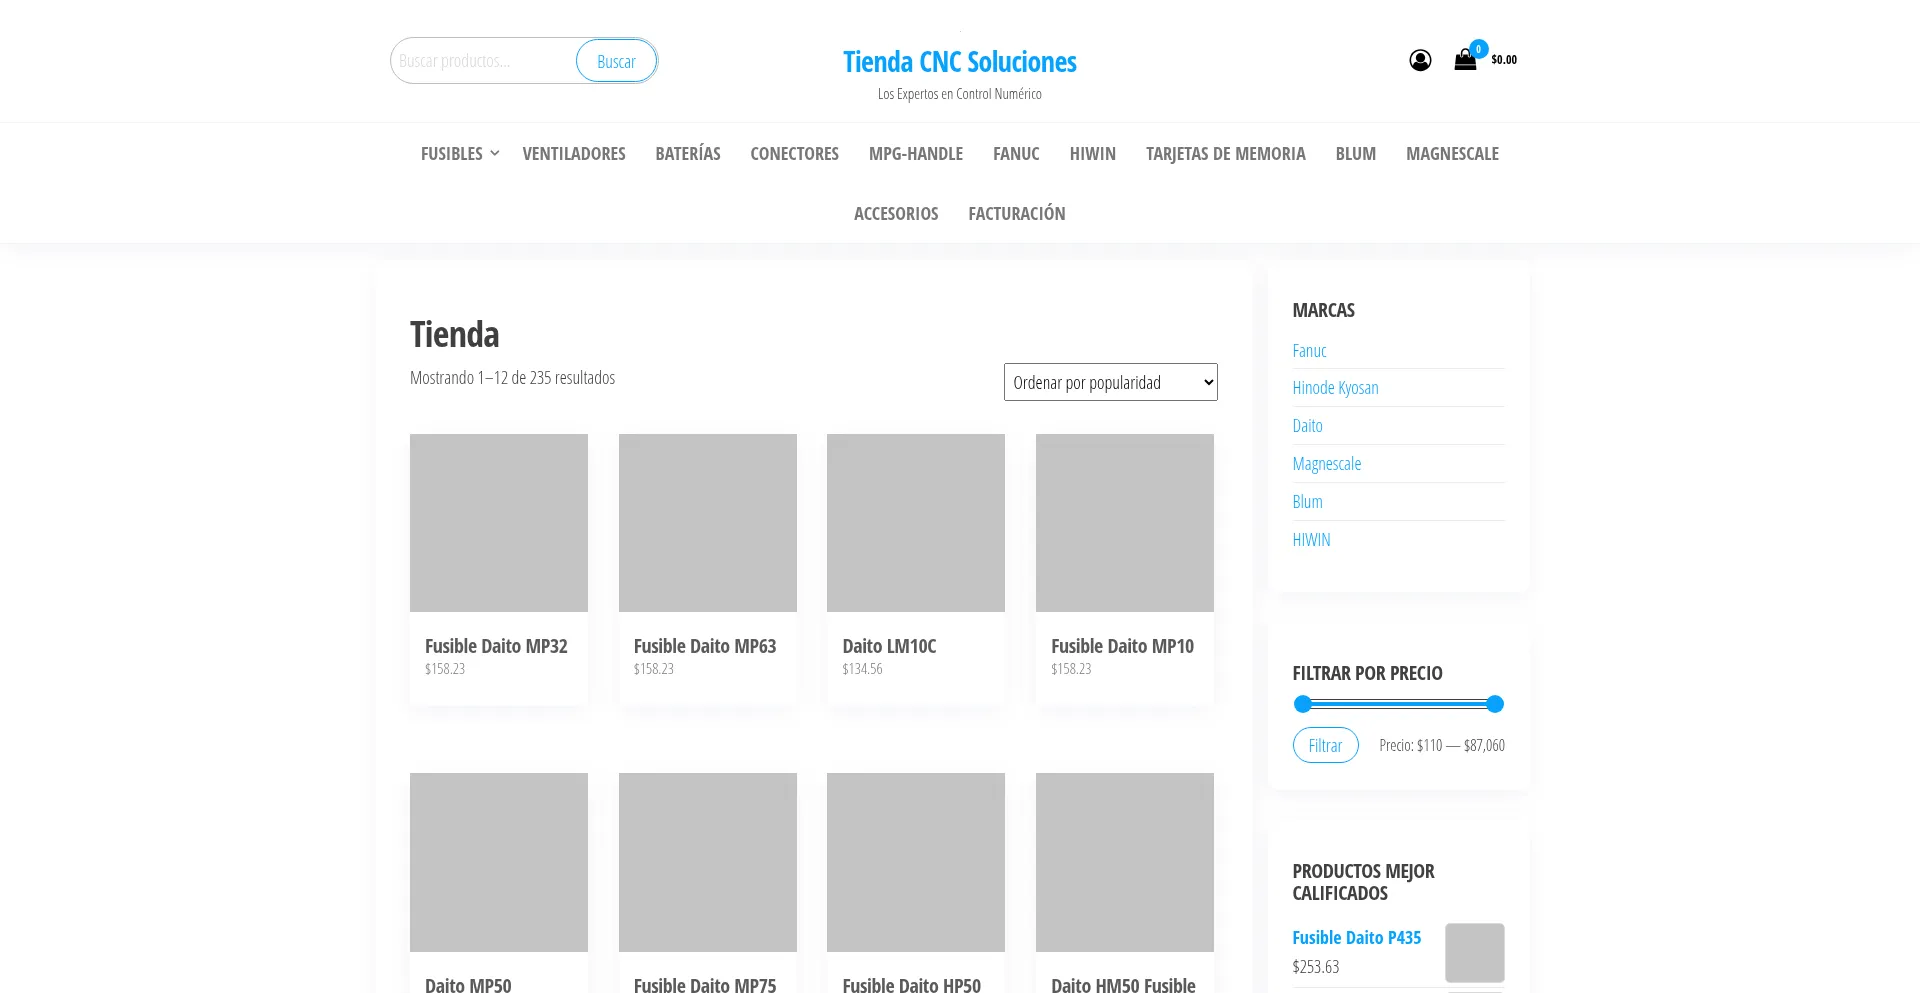Go to the Ventiladores category
This screenshot has height=993, width=1920.
coord(574,153)
